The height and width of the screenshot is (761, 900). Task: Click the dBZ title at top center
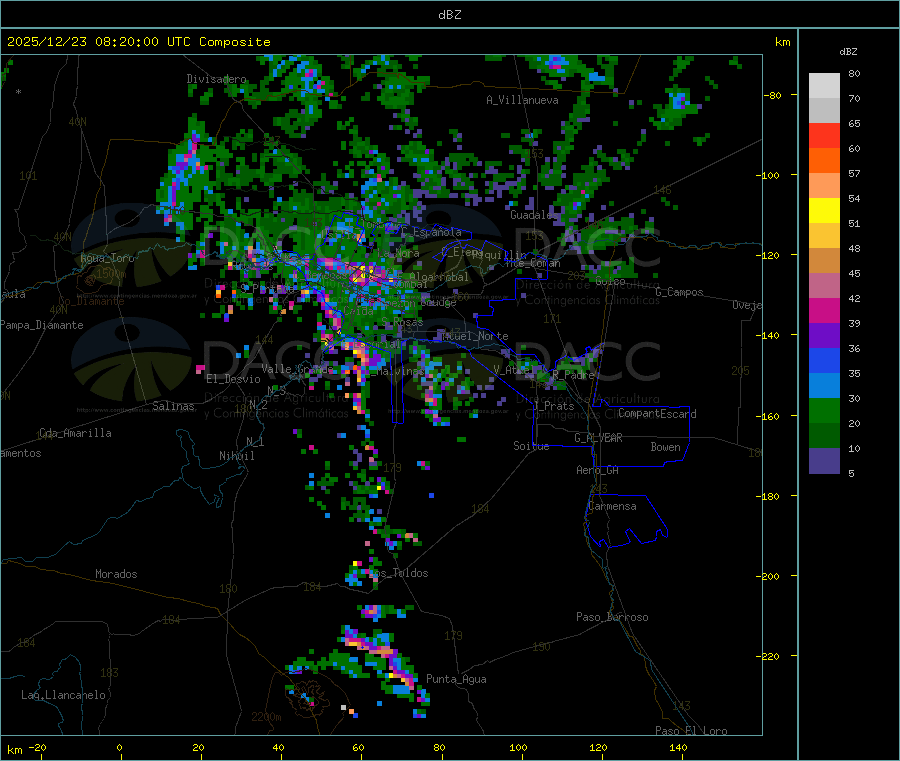click(x=449, y=15)
